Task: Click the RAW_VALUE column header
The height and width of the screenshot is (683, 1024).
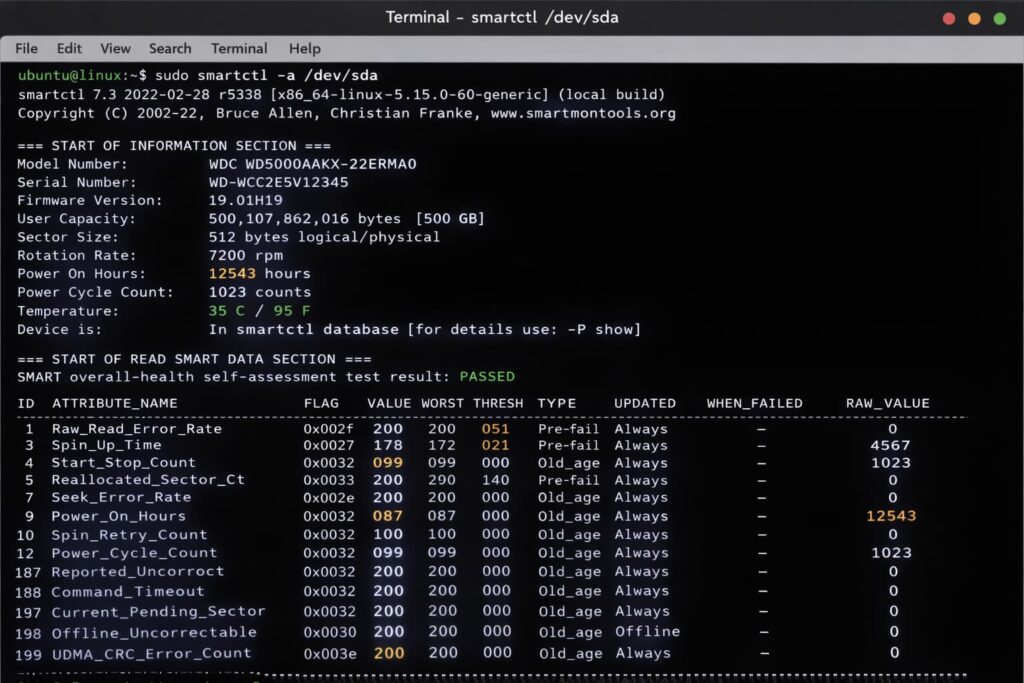Action: (887, 403)
